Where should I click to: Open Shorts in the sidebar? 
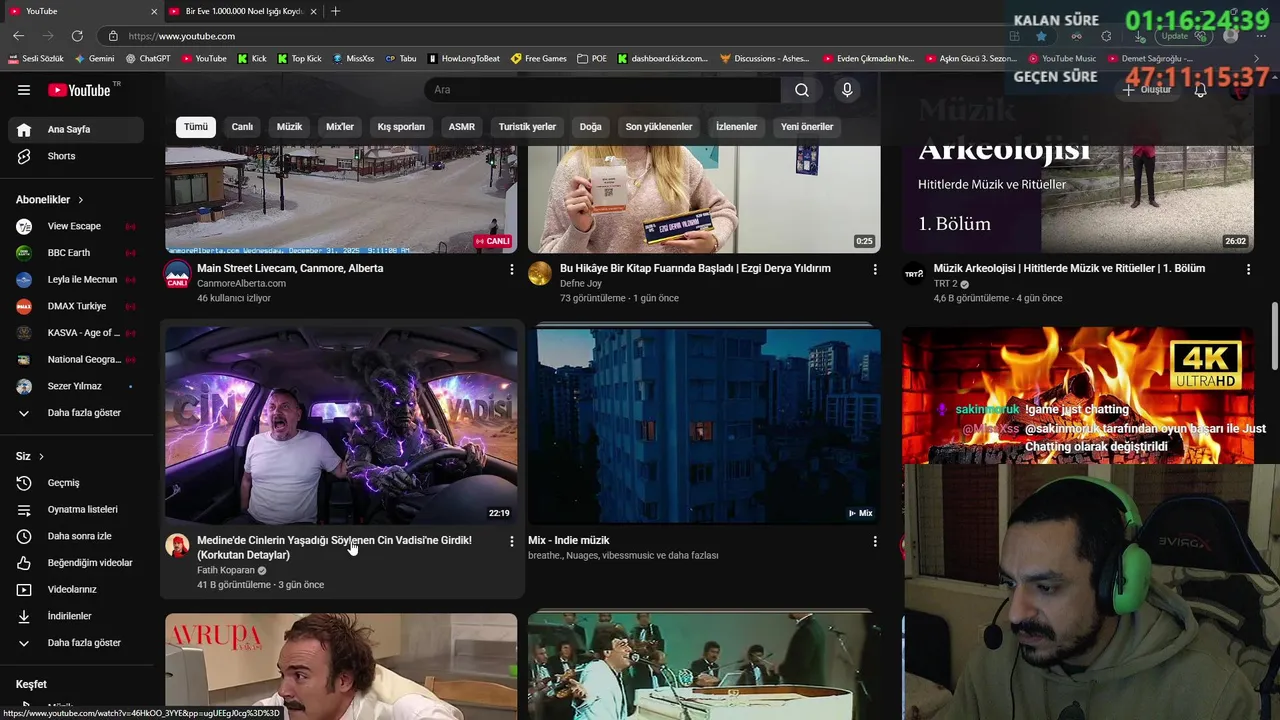click(x=76, y=156)
